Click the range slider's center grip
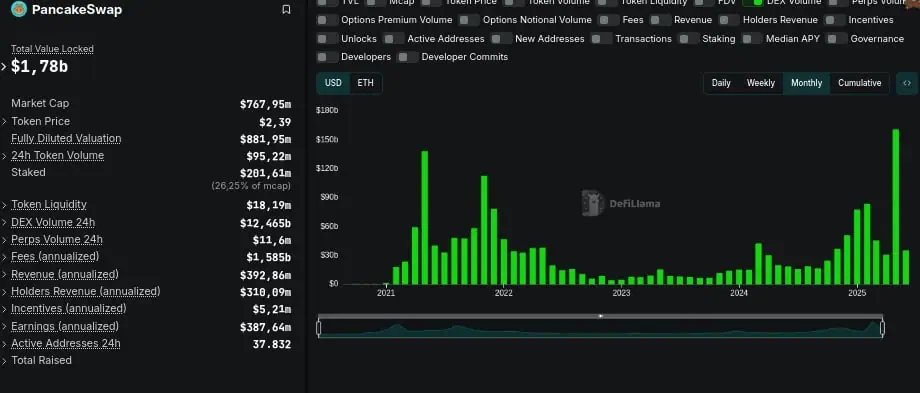Screen dimensions: 920x393 point(600,316)
